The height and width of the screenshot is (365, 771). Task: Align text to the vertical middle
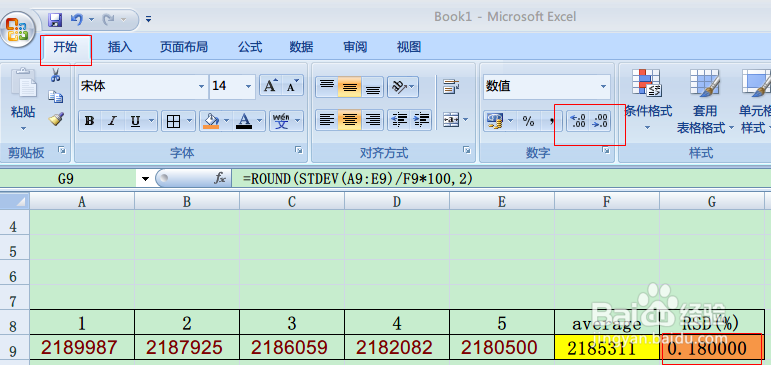(x=350, y=87)
